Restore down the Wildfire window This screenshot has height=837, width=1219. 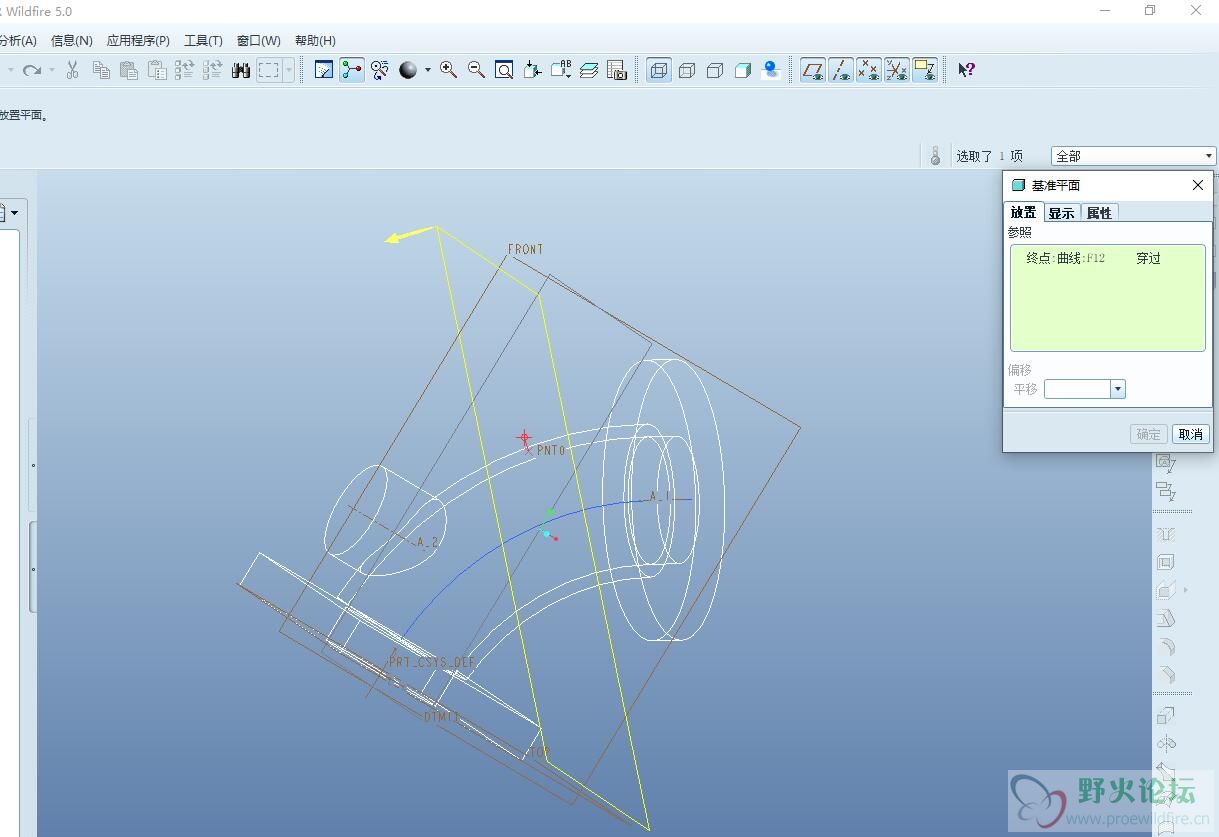1150,11
